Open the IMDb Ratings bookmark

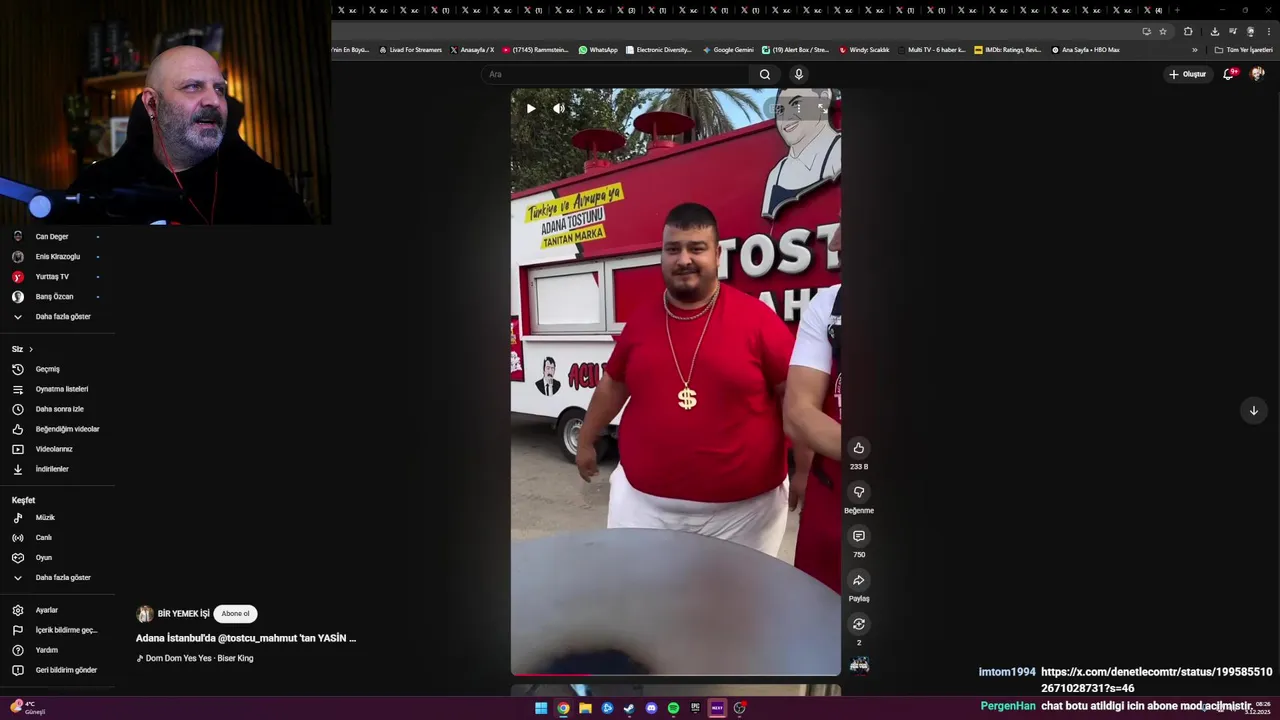click(x=1008, y=50)
